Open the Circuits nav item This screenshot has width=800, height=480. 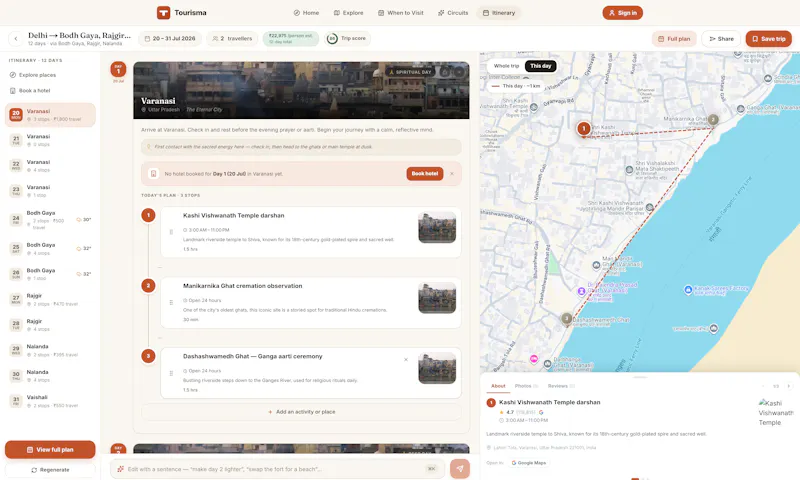click(453, 13)
